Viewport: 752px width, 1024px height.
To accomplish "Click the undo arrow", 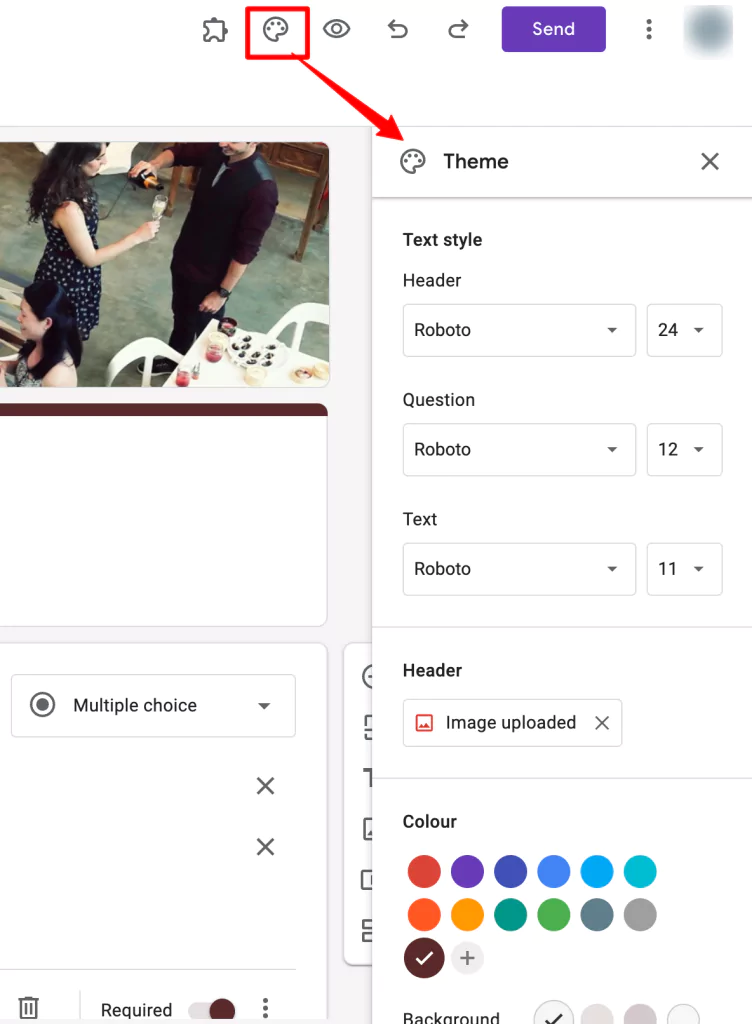I will [x=398, y=29].
